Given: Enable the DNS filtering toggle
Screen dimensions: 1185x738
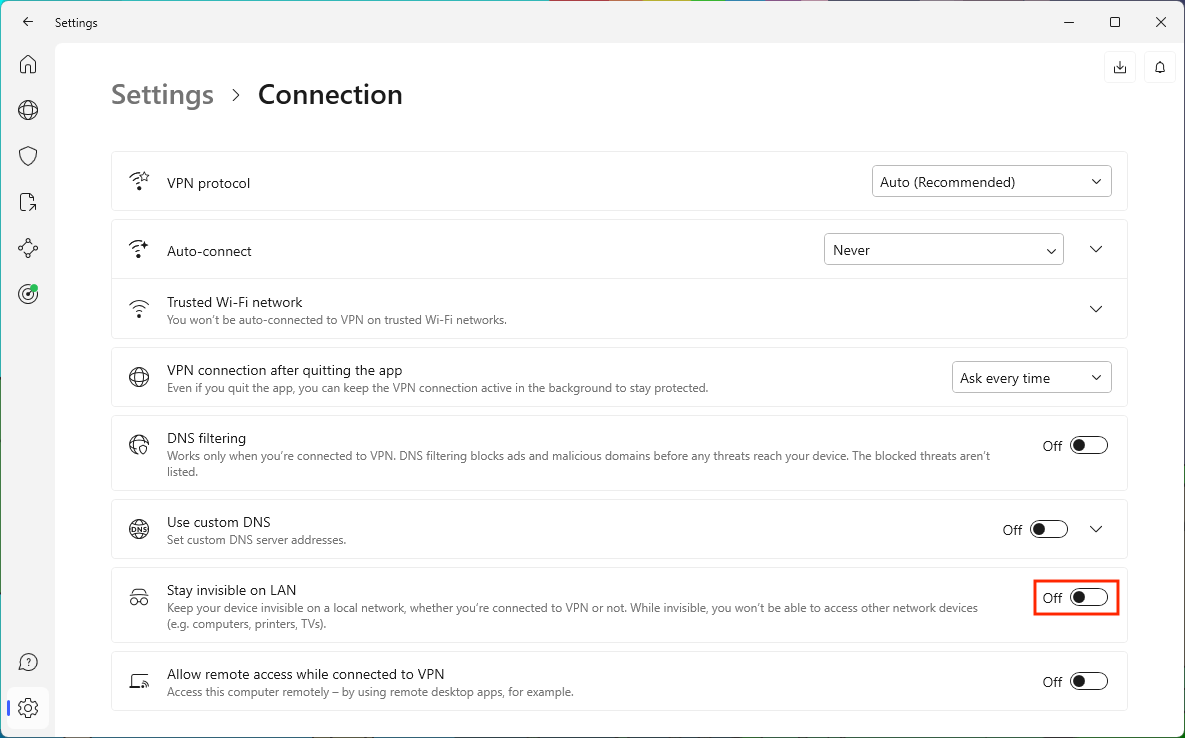Looking at the screenshot, I should point(1088,446).
